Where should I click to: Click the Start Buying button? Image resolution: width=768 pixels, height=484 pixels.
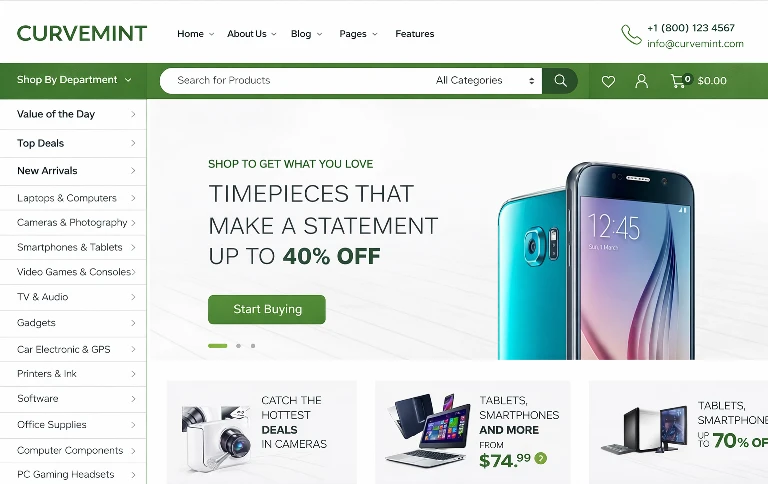(267, 309)
